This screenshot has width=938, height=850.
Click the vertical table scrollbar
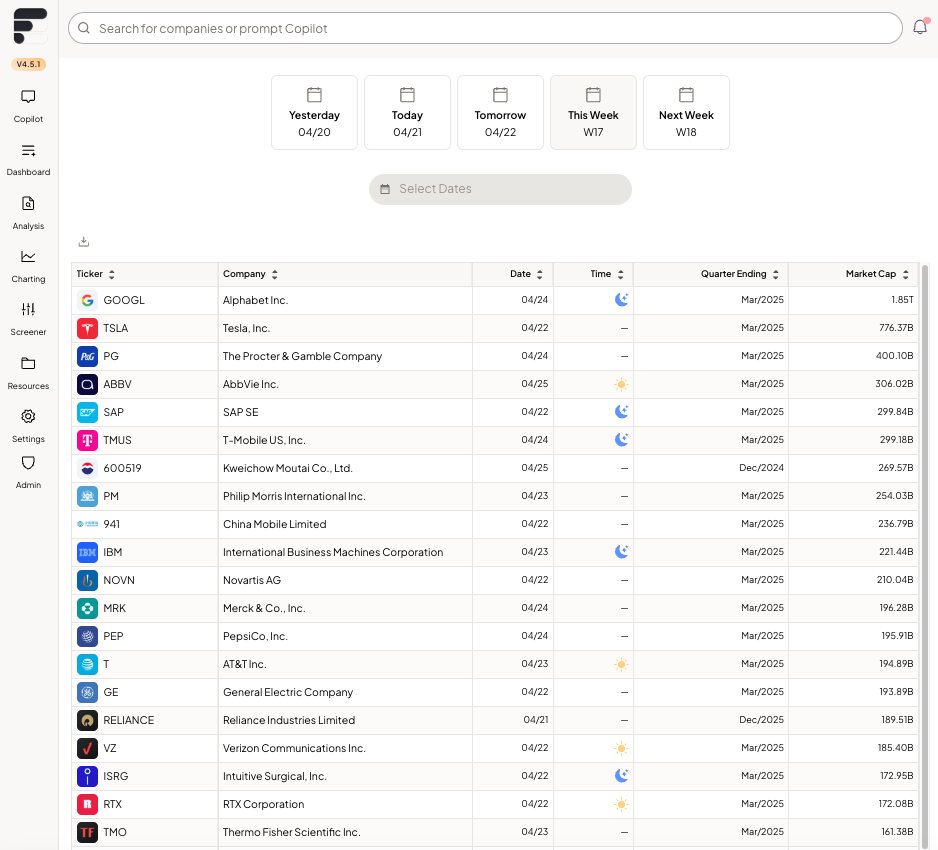pos(925,556)
